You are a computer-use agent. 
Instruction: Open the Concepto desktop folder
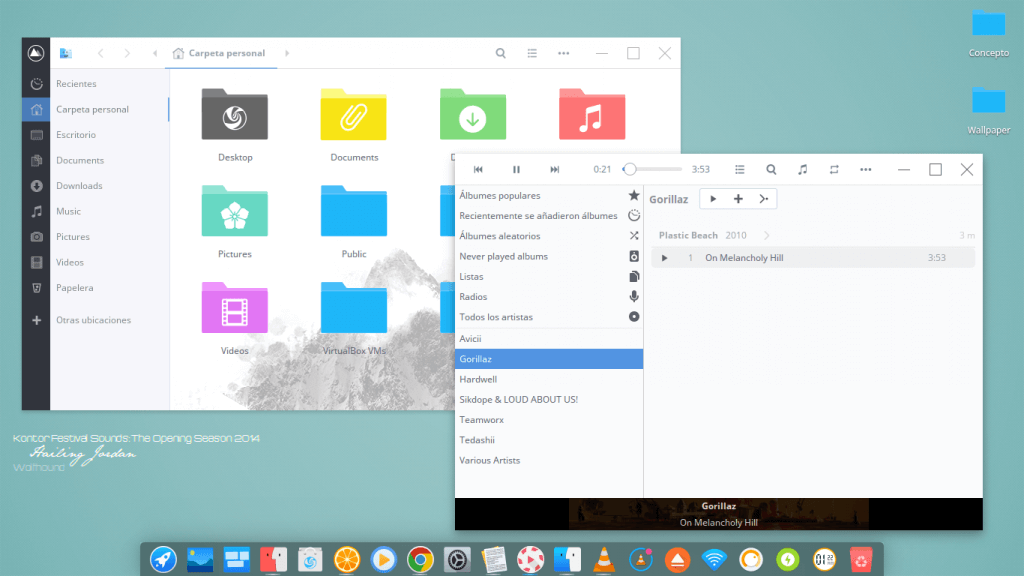[988, 33]
